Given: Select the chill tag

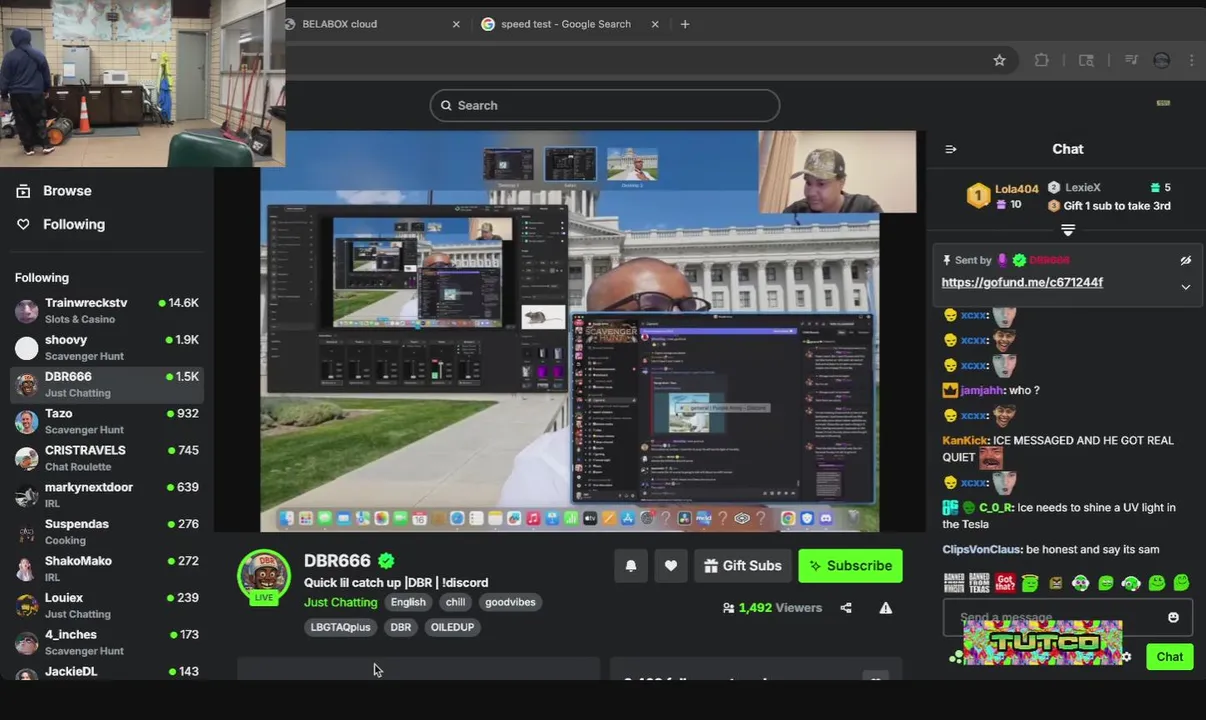Looking at the screenshot, I should coord(455,602).
